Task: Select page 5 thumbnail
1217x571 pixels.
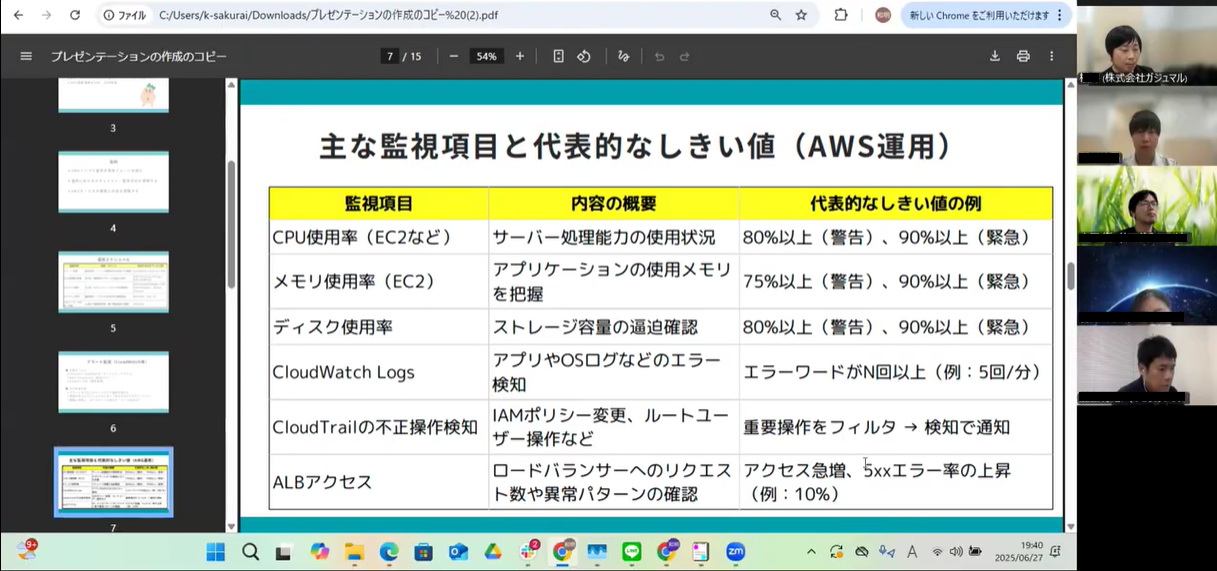Action: coord(113,281)
